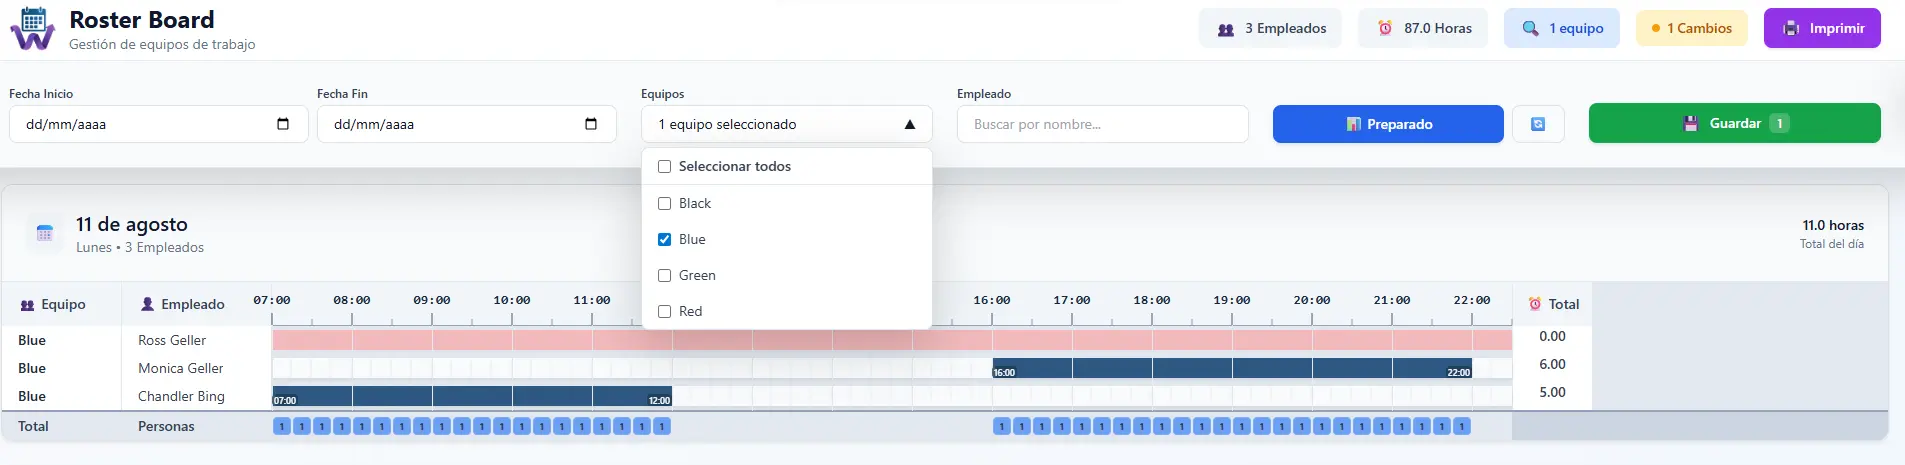Viewport: 1905px width, 465px height.
Task: Click the Ross Geller employee name
Action: click(172, 340)
